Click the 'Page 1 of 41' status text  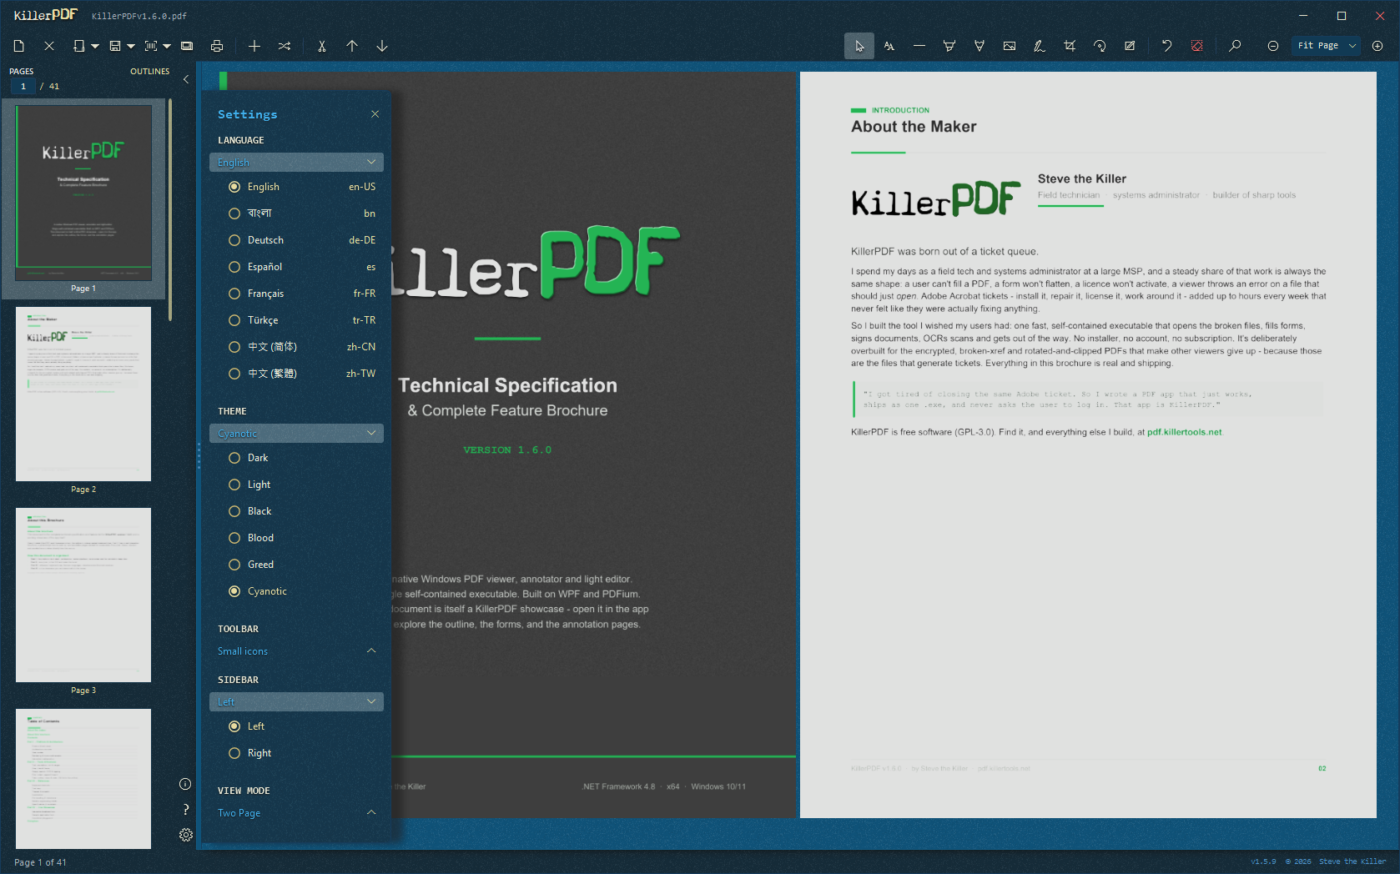tap(40, 862)
